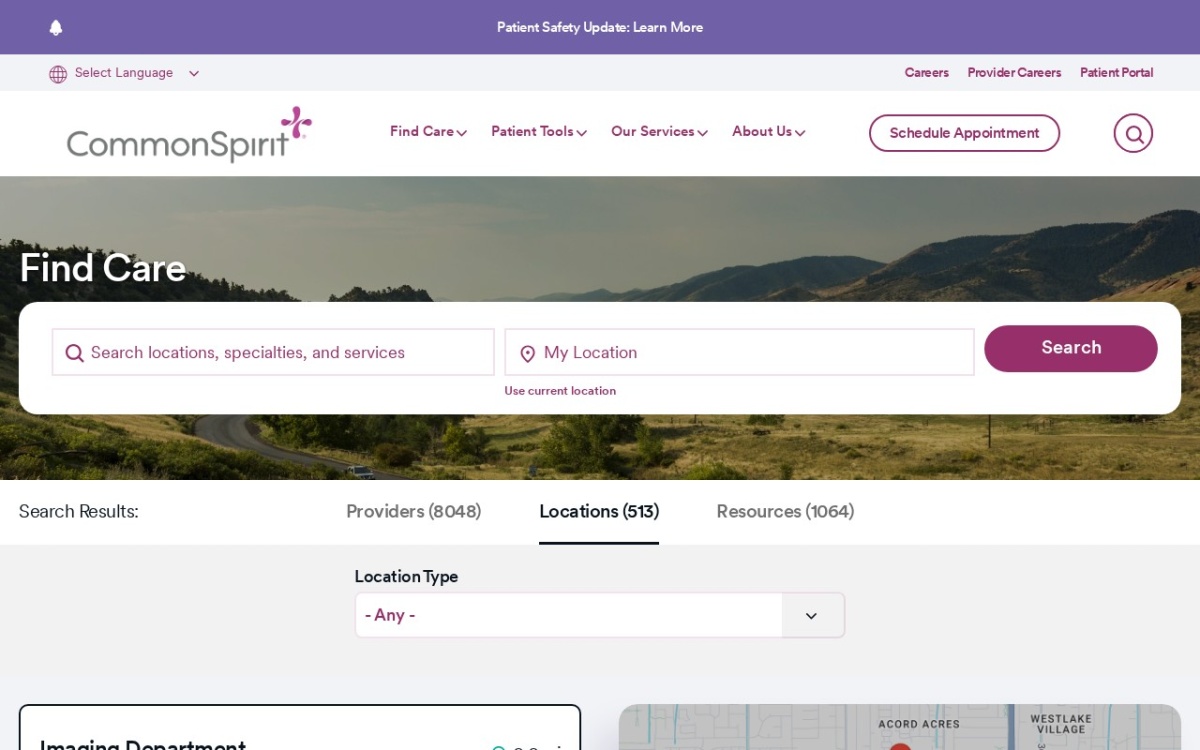The image size is (1200, 750).
Task: Focus the My Location input field
Action: 739,352
